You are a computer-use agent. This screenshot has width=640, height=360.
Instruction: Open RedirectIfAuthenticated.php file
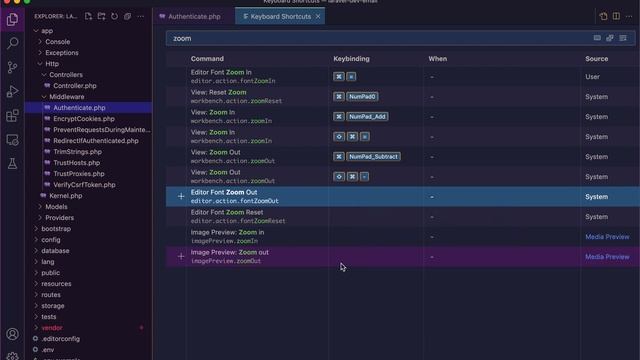click(x=96, y=141)
